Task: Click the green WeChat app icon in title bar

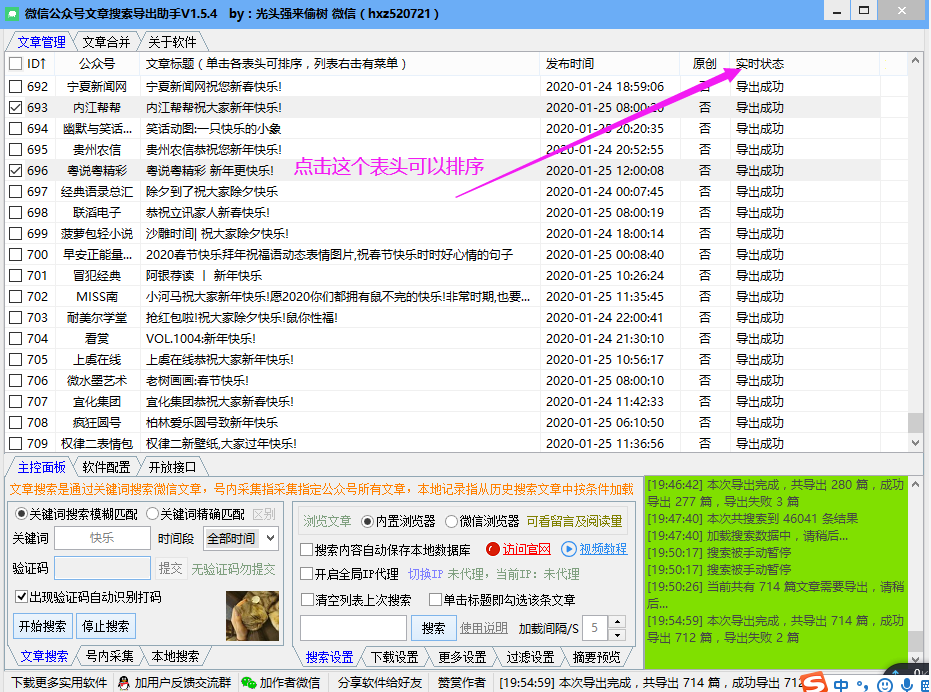Action: (12, 13)
